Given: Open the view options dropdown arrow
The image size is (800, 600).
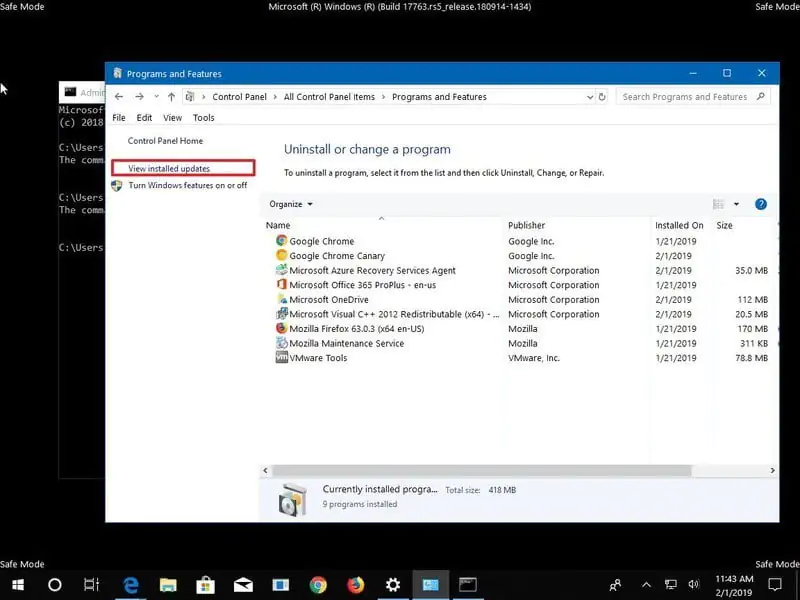Looking at the screenshot, I should click(737, 204).
